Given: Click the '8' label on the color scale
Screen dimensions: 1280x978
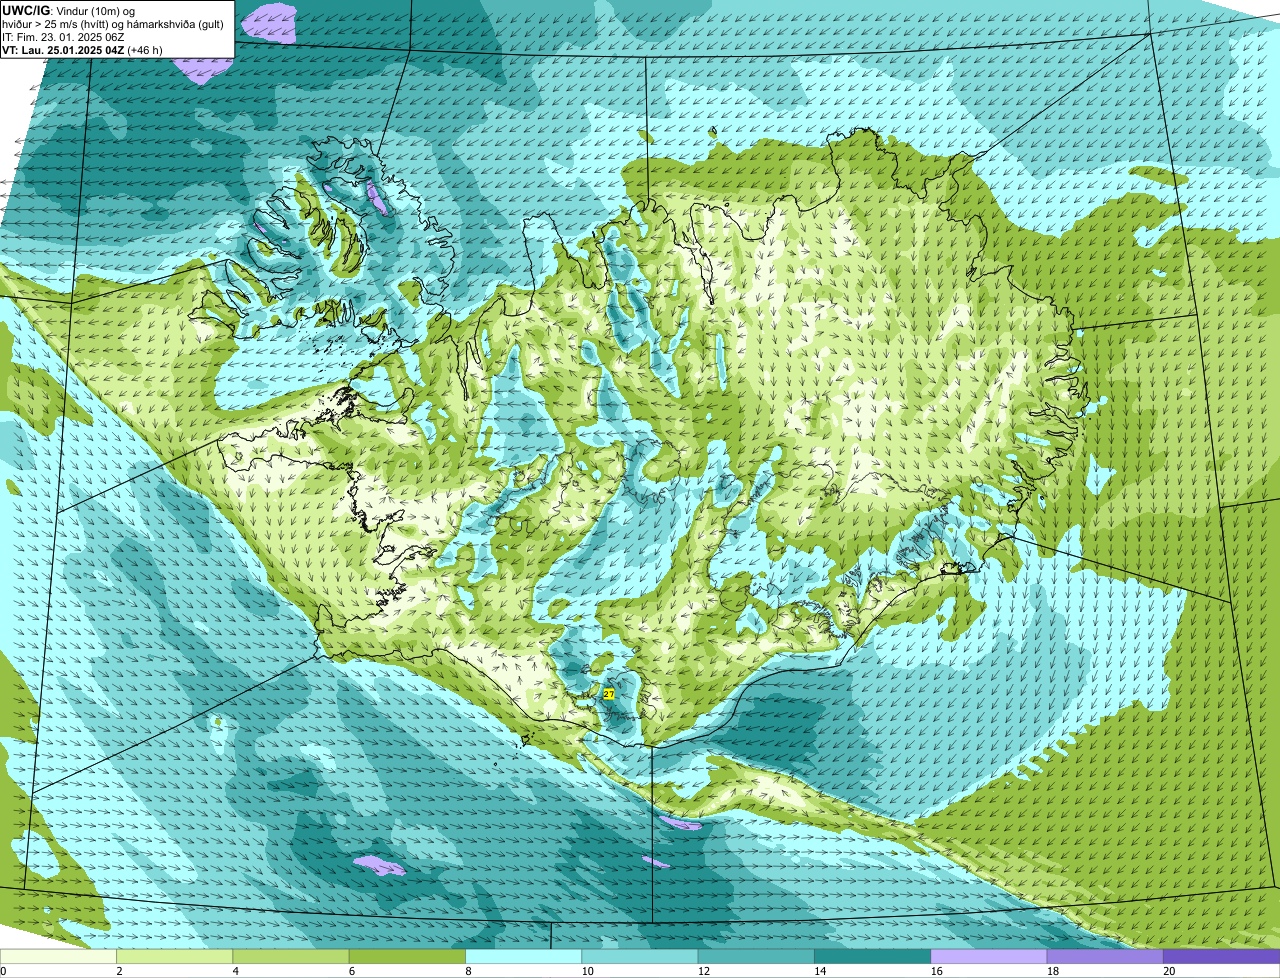Looking at the screenshot, I should coord(468,971).
